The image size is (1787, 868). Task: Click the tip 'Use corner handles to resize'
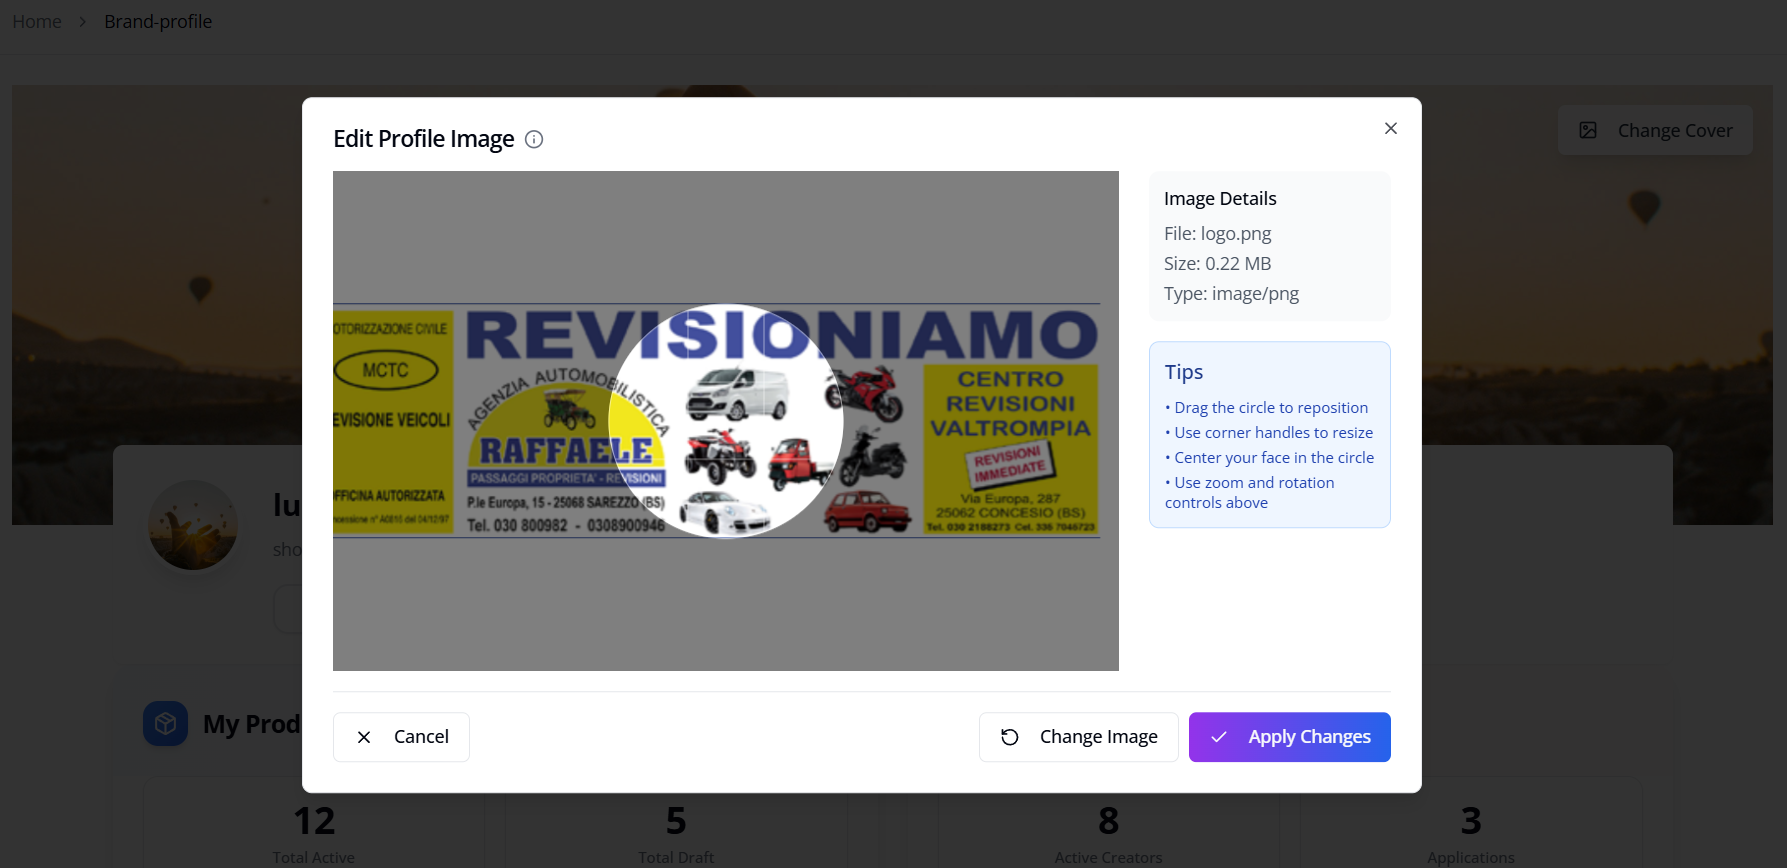pos(1269,433)
